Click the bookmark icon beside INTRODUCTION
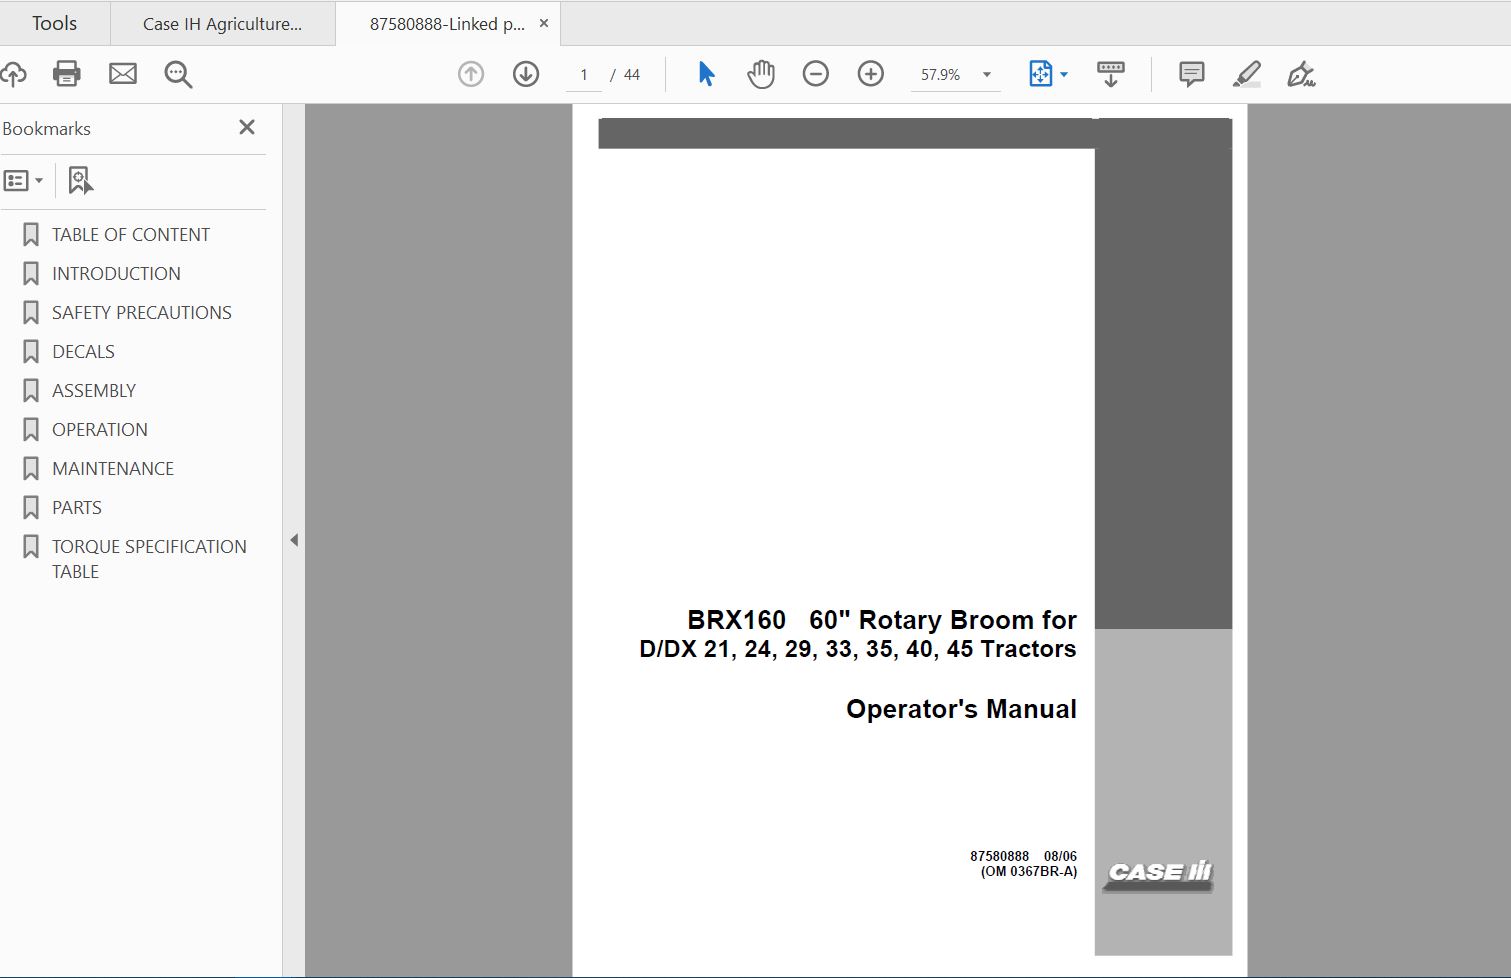Image resolution: width=1511 pixels, height=978 pixels. coord(31,274)
